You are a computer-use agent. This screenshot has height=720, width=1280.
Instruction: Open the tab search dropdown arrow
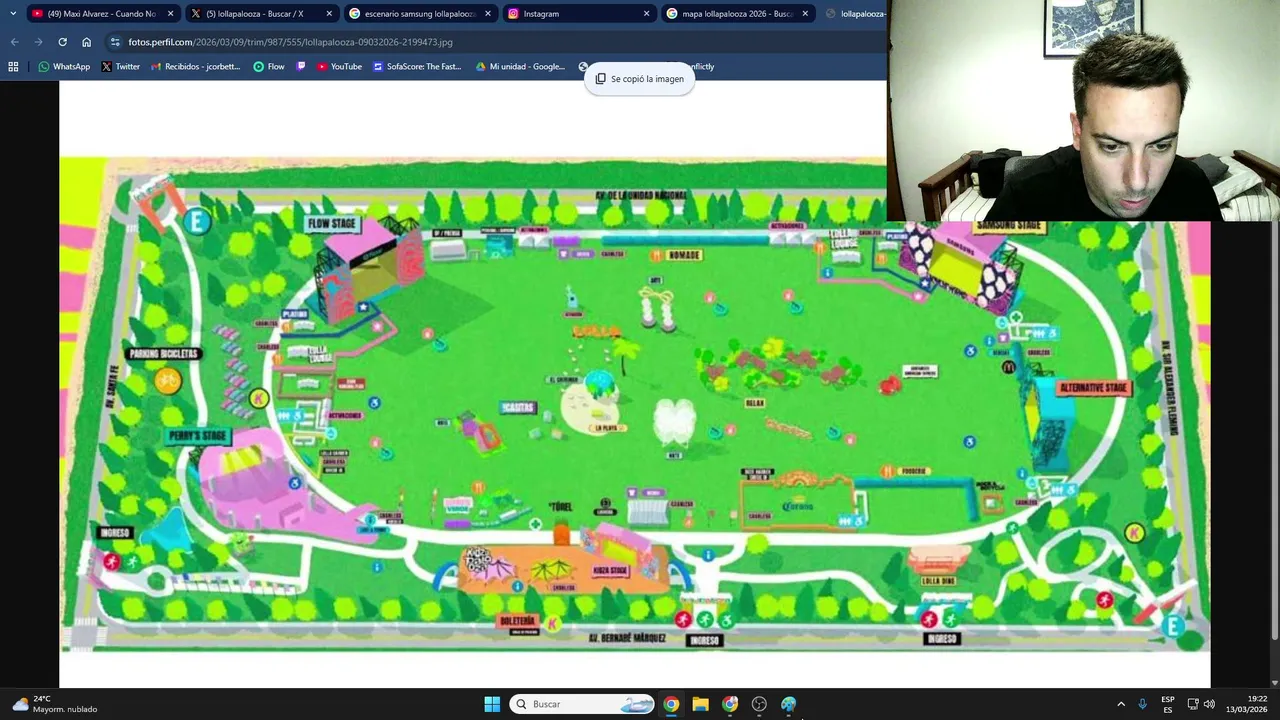tap(13, 14)
